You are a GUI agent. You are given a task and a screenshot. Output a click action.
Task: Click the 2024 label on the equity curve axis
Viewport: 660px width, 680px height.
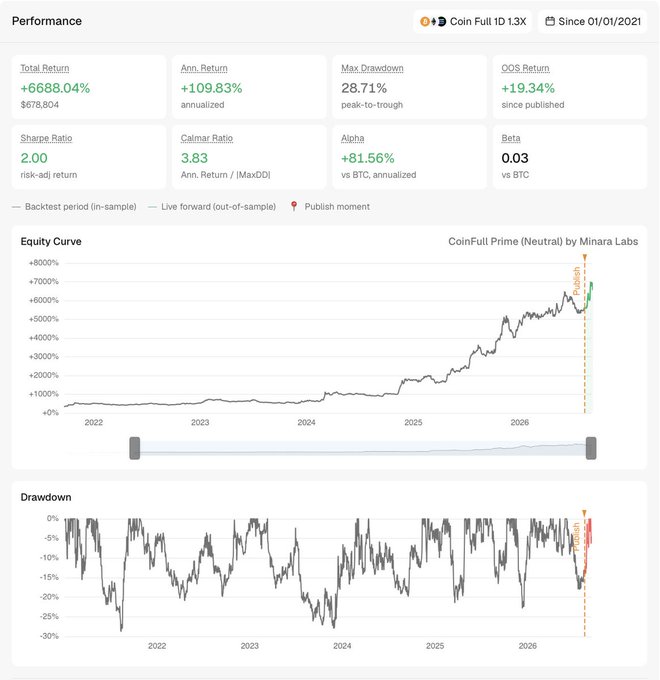click(306, 422)
